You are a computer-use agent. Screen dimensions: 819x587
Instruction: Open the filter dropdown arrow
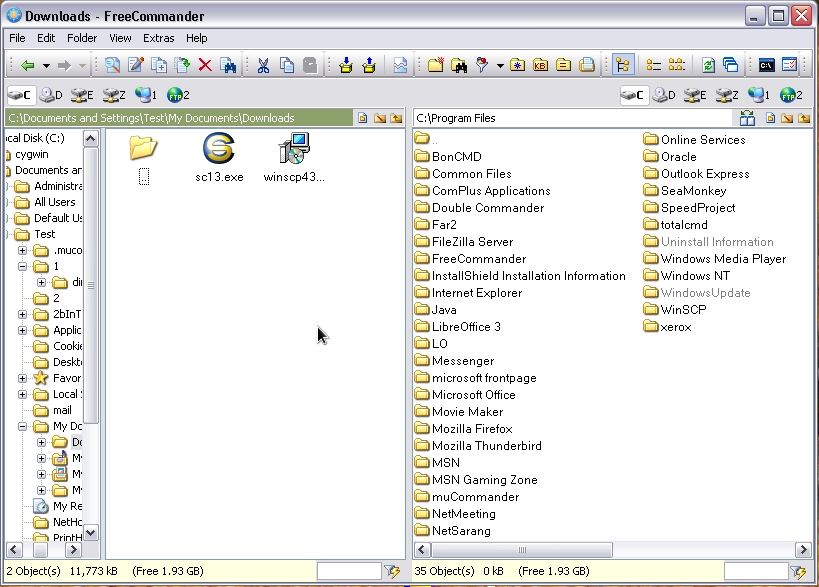tap(500, 66)
